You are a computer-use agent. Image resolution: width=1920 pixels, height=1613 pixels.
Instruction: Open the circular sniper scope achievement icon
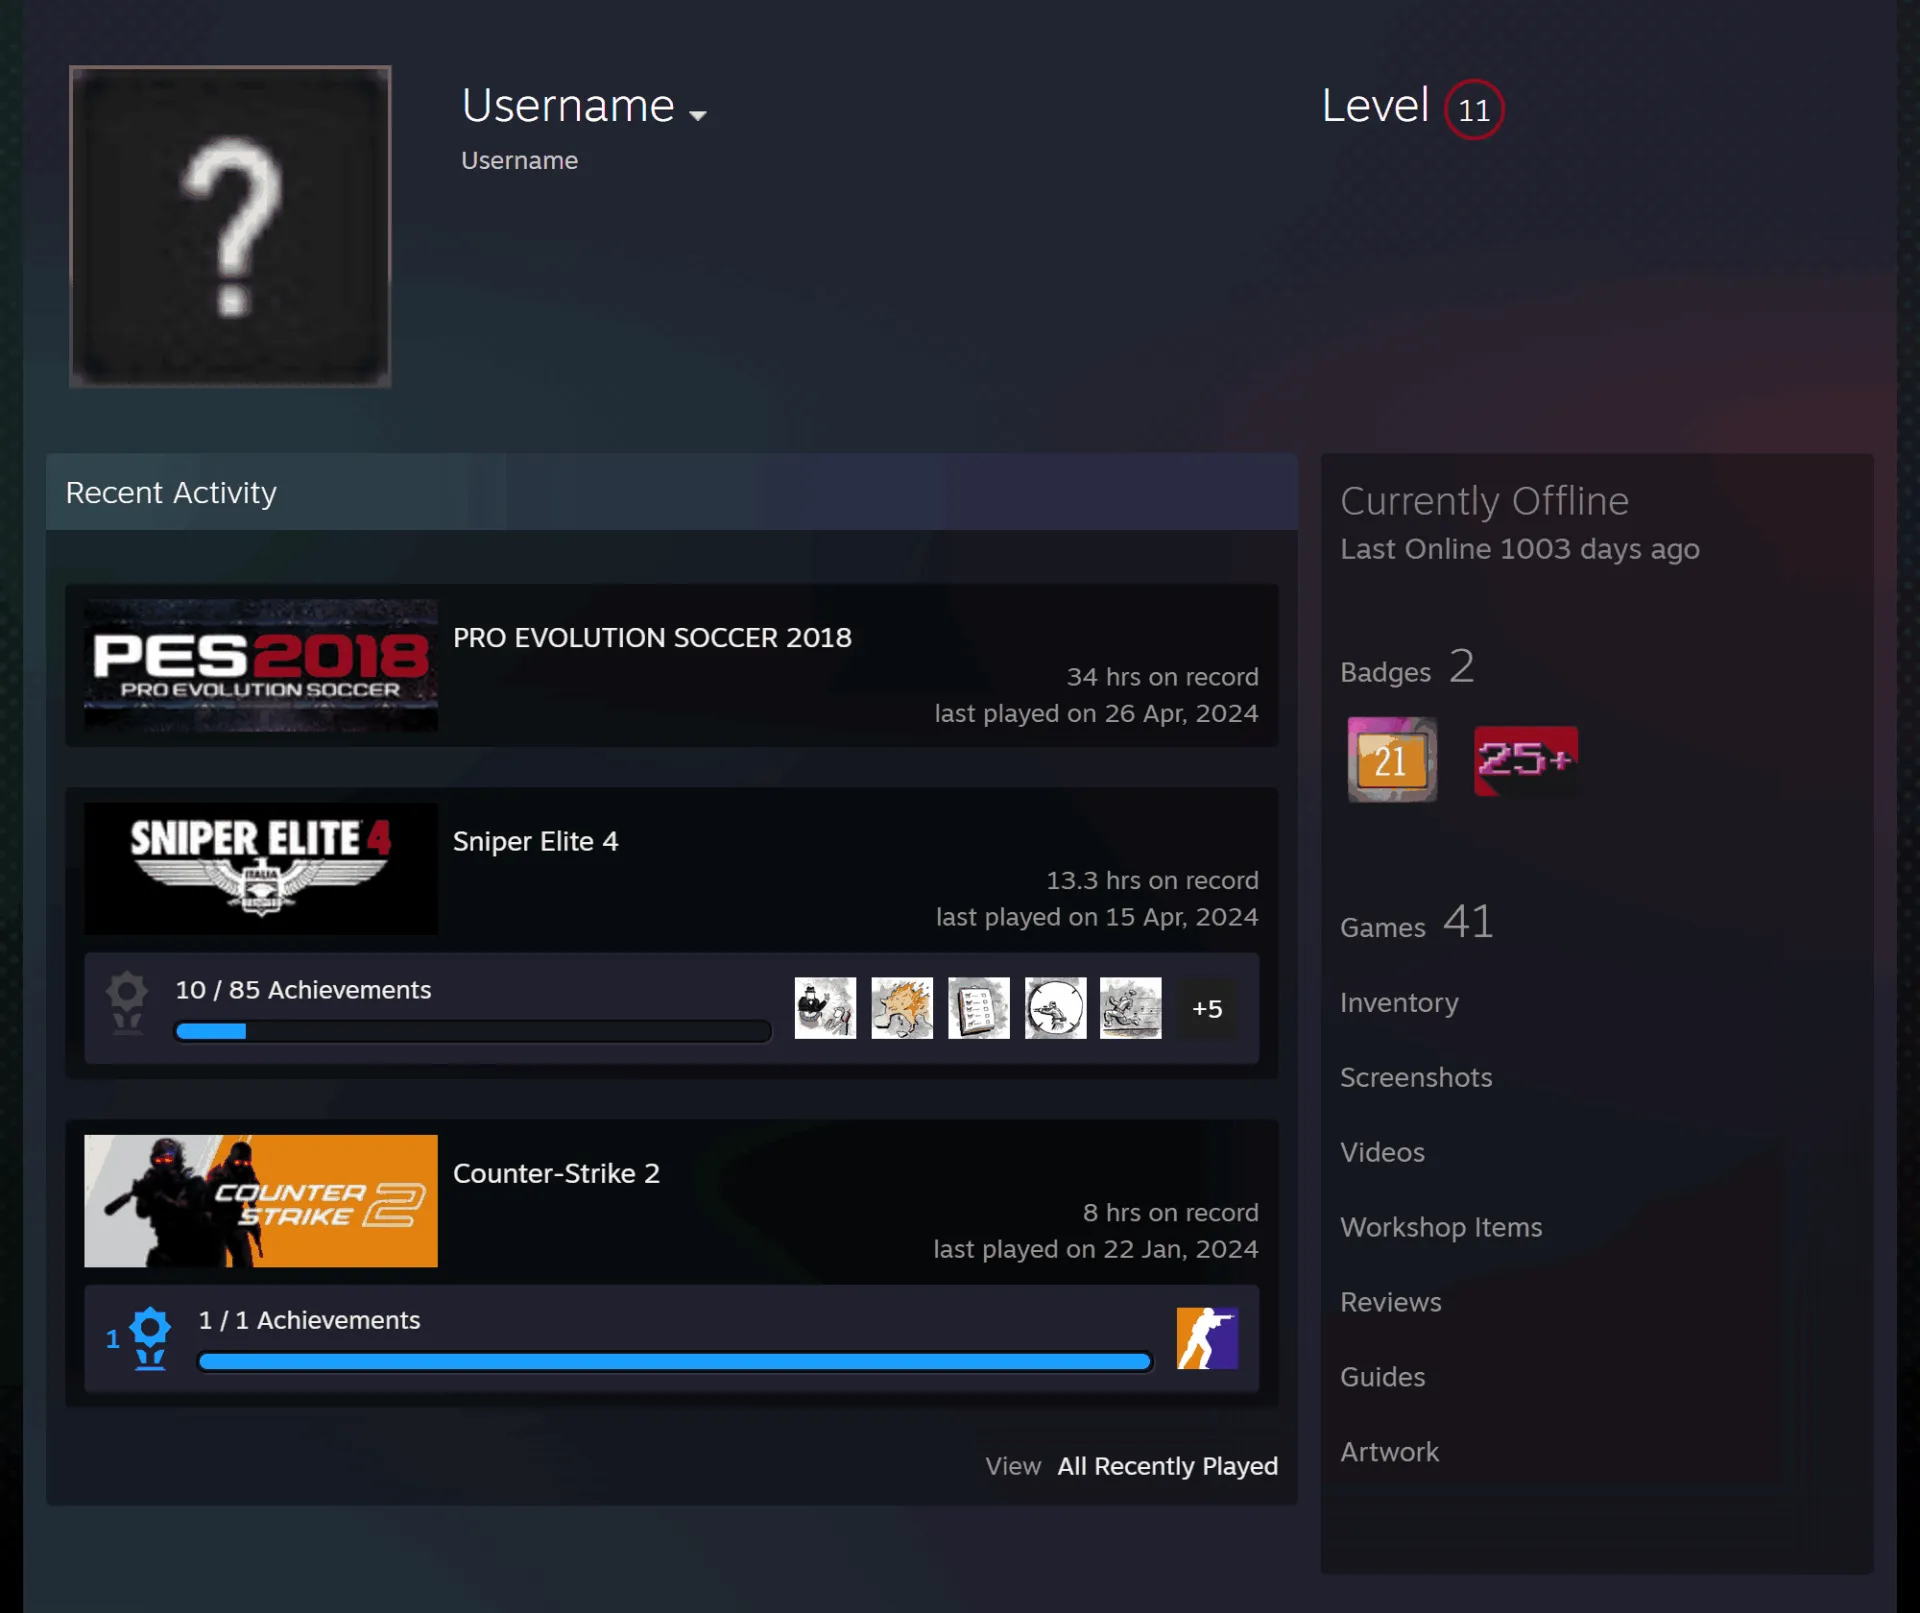[1055, 1008]
